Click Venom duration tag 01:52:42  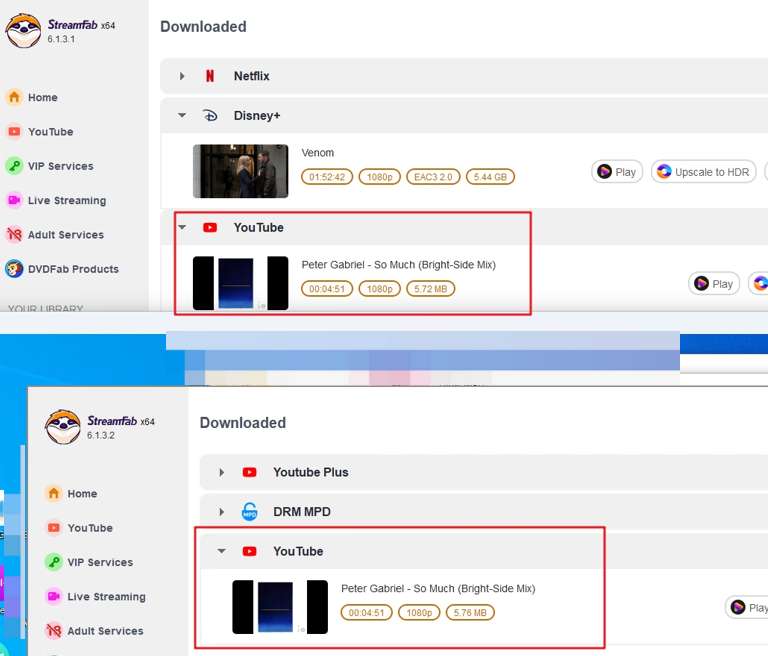(x=327, y=177)
